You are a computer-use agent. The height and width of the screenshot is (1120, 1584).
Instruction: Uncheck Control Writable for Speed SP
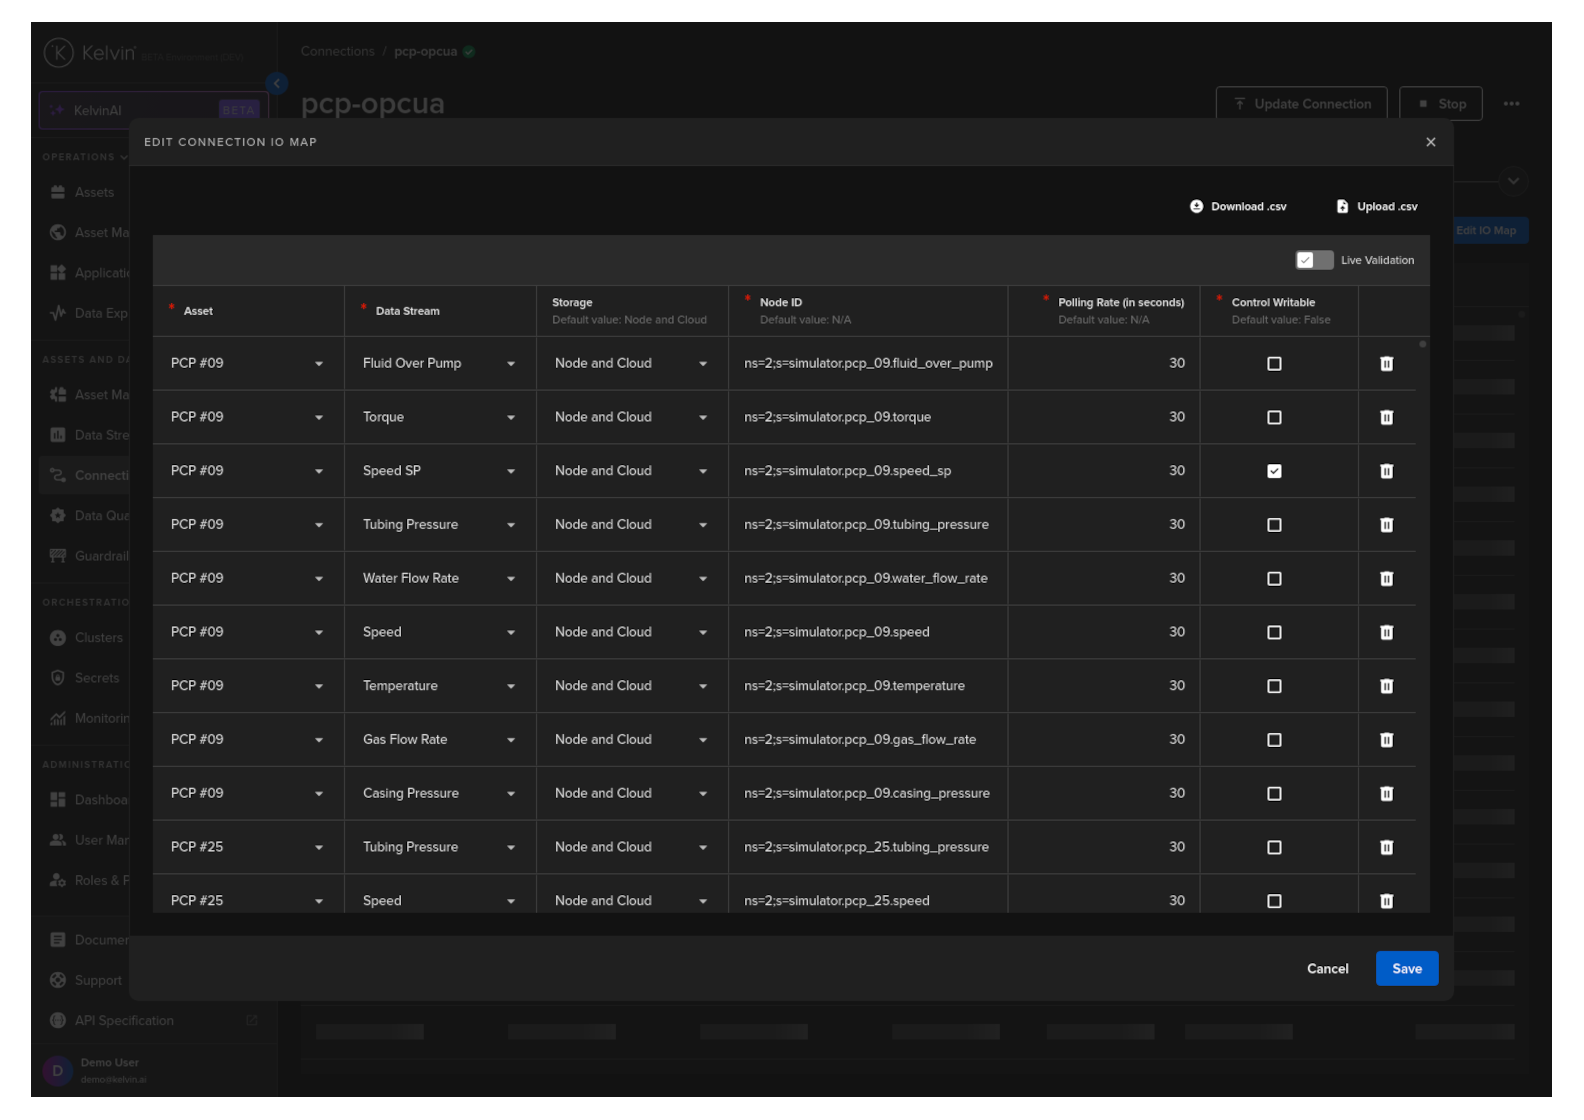[x=1274, y=471]
